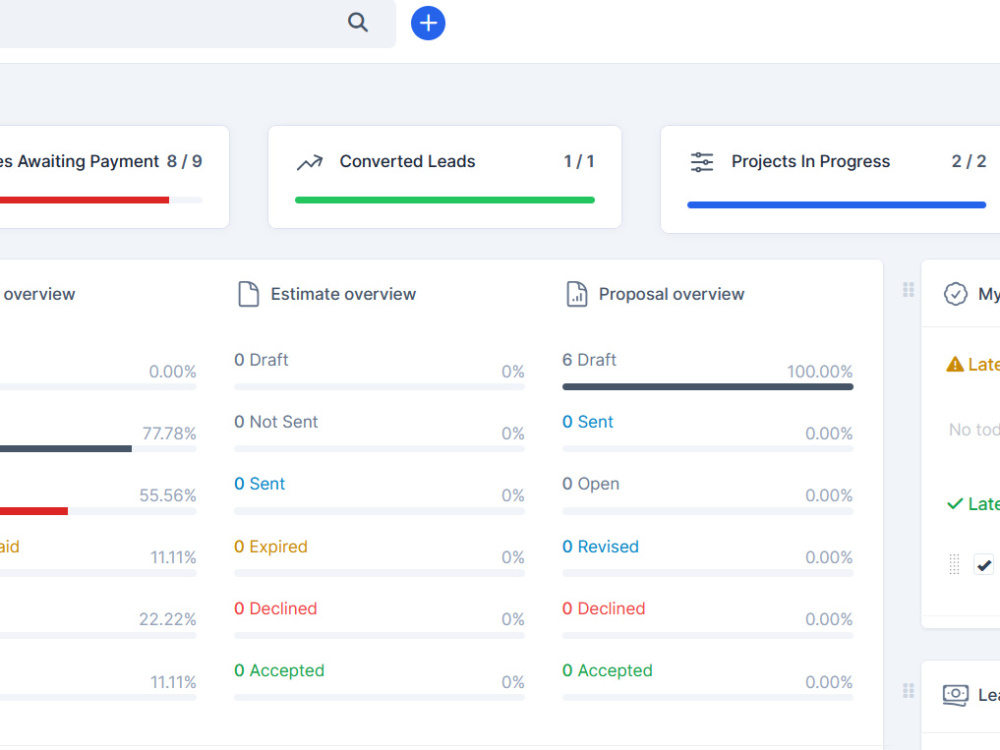1000x750 pixels.
Task: Click the dark 77.78% invoice progress bar
Action: tap(66, 449)
